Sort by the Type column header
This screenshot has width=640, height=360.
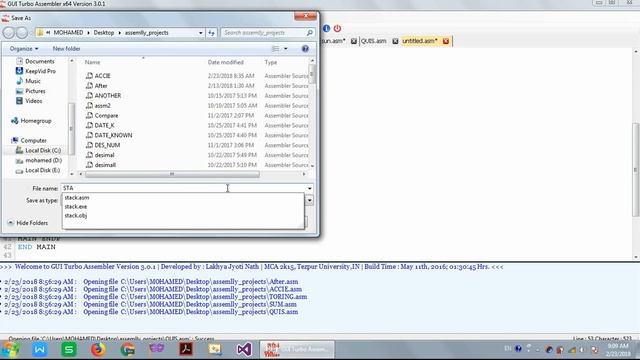(271, 62)
